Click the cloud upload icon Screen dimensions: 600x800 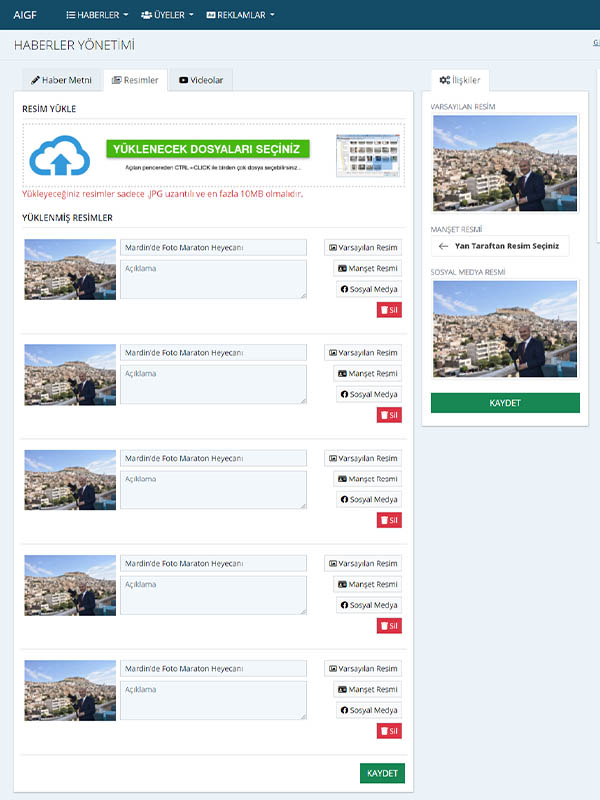tap(65, 156)
